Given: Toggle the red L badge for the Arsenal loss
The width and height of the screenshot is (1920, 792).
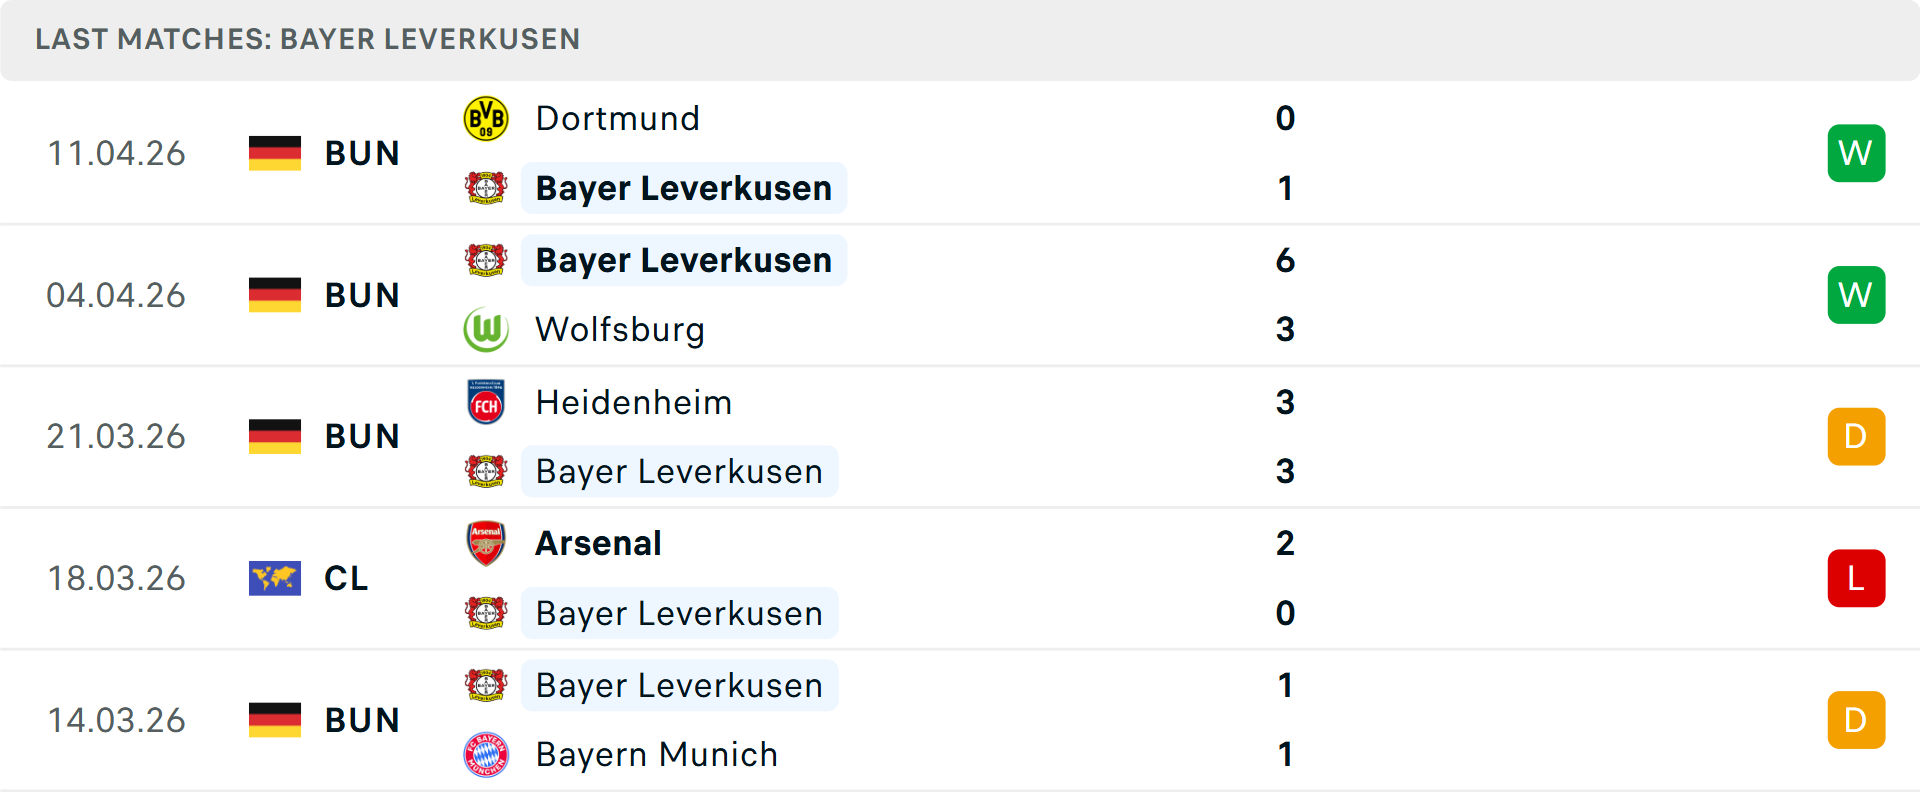Looking at the screenshot, I should click(x=1856, y=578).
